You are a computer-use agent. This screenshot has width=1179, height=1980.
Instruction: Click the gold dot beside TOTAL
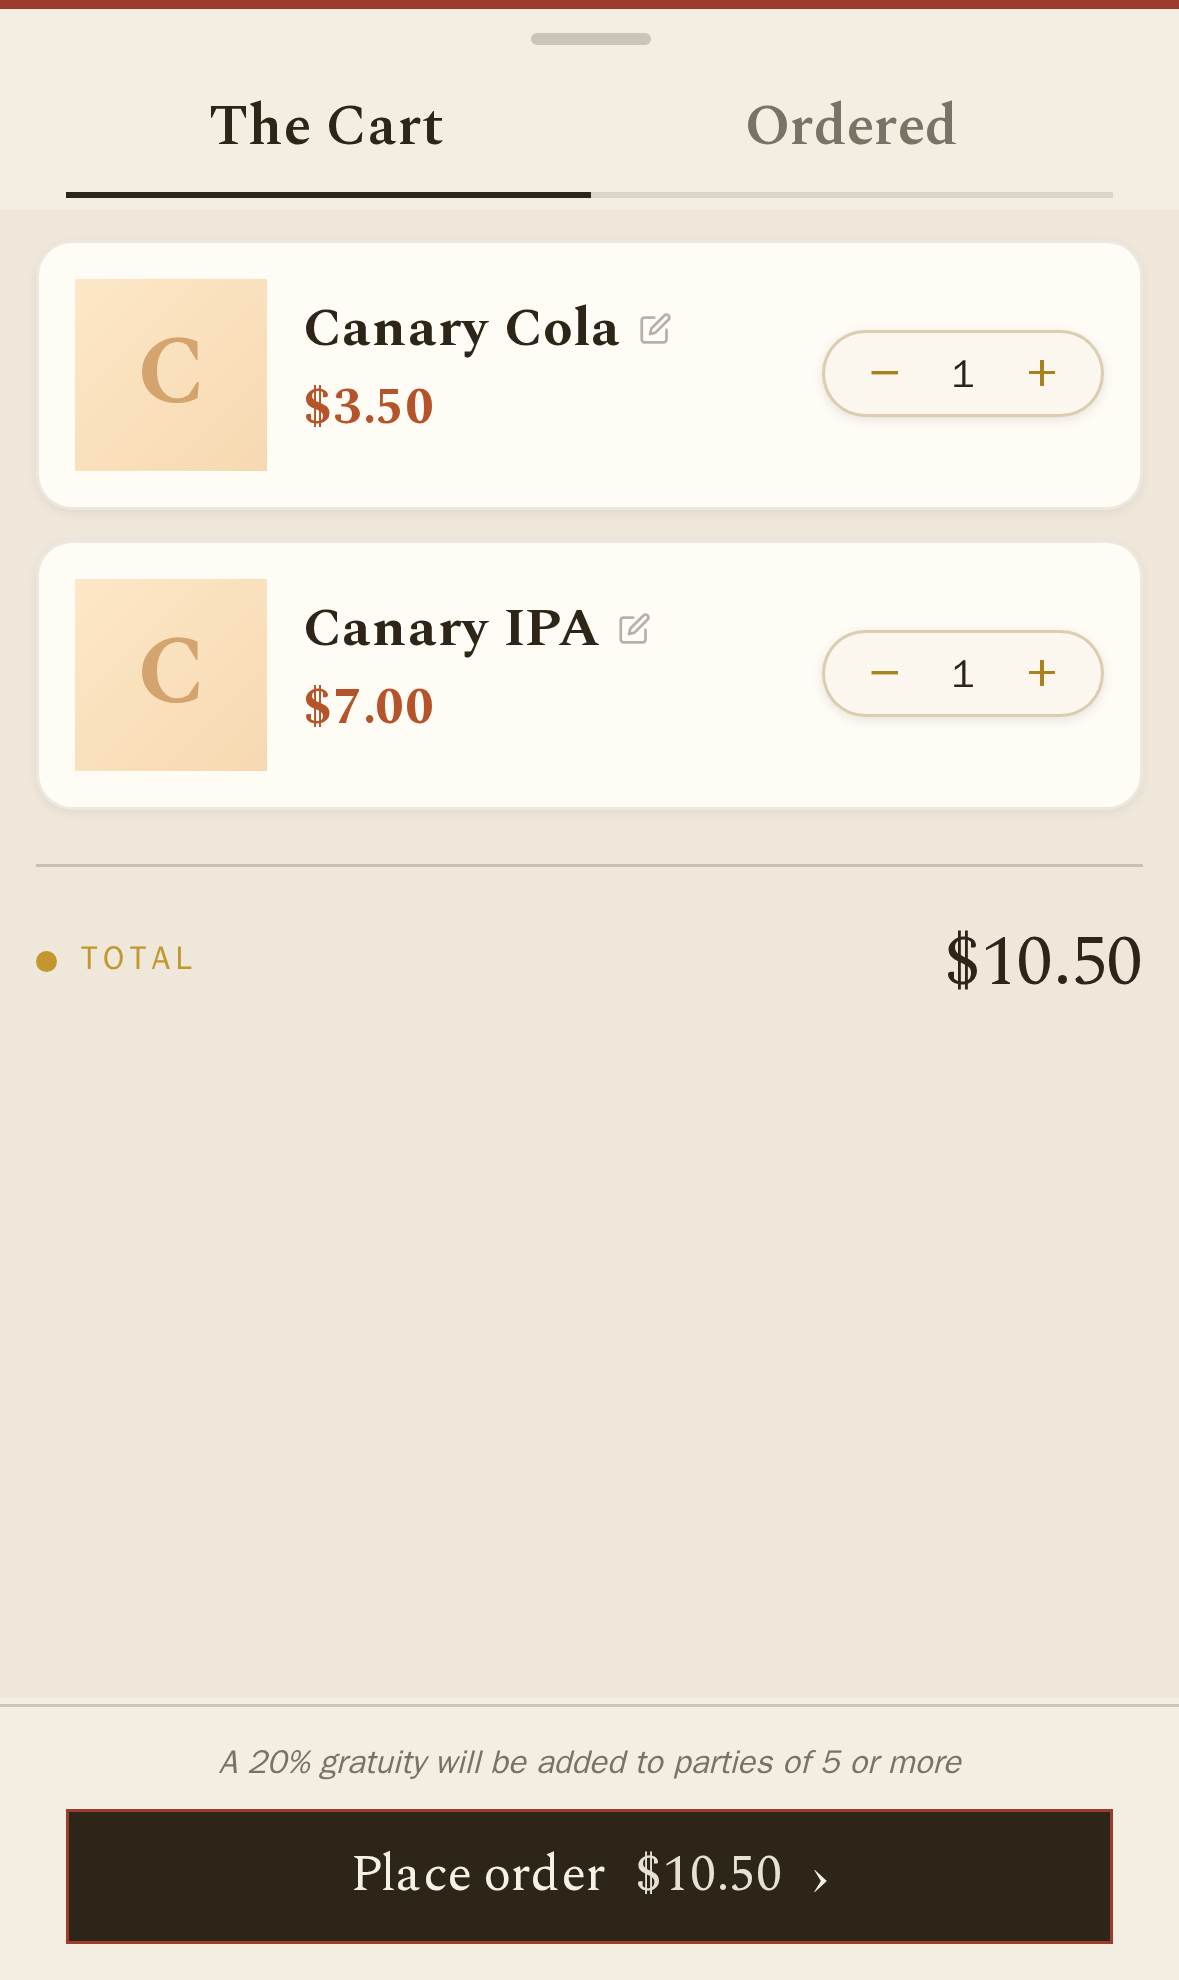(46, 961)
